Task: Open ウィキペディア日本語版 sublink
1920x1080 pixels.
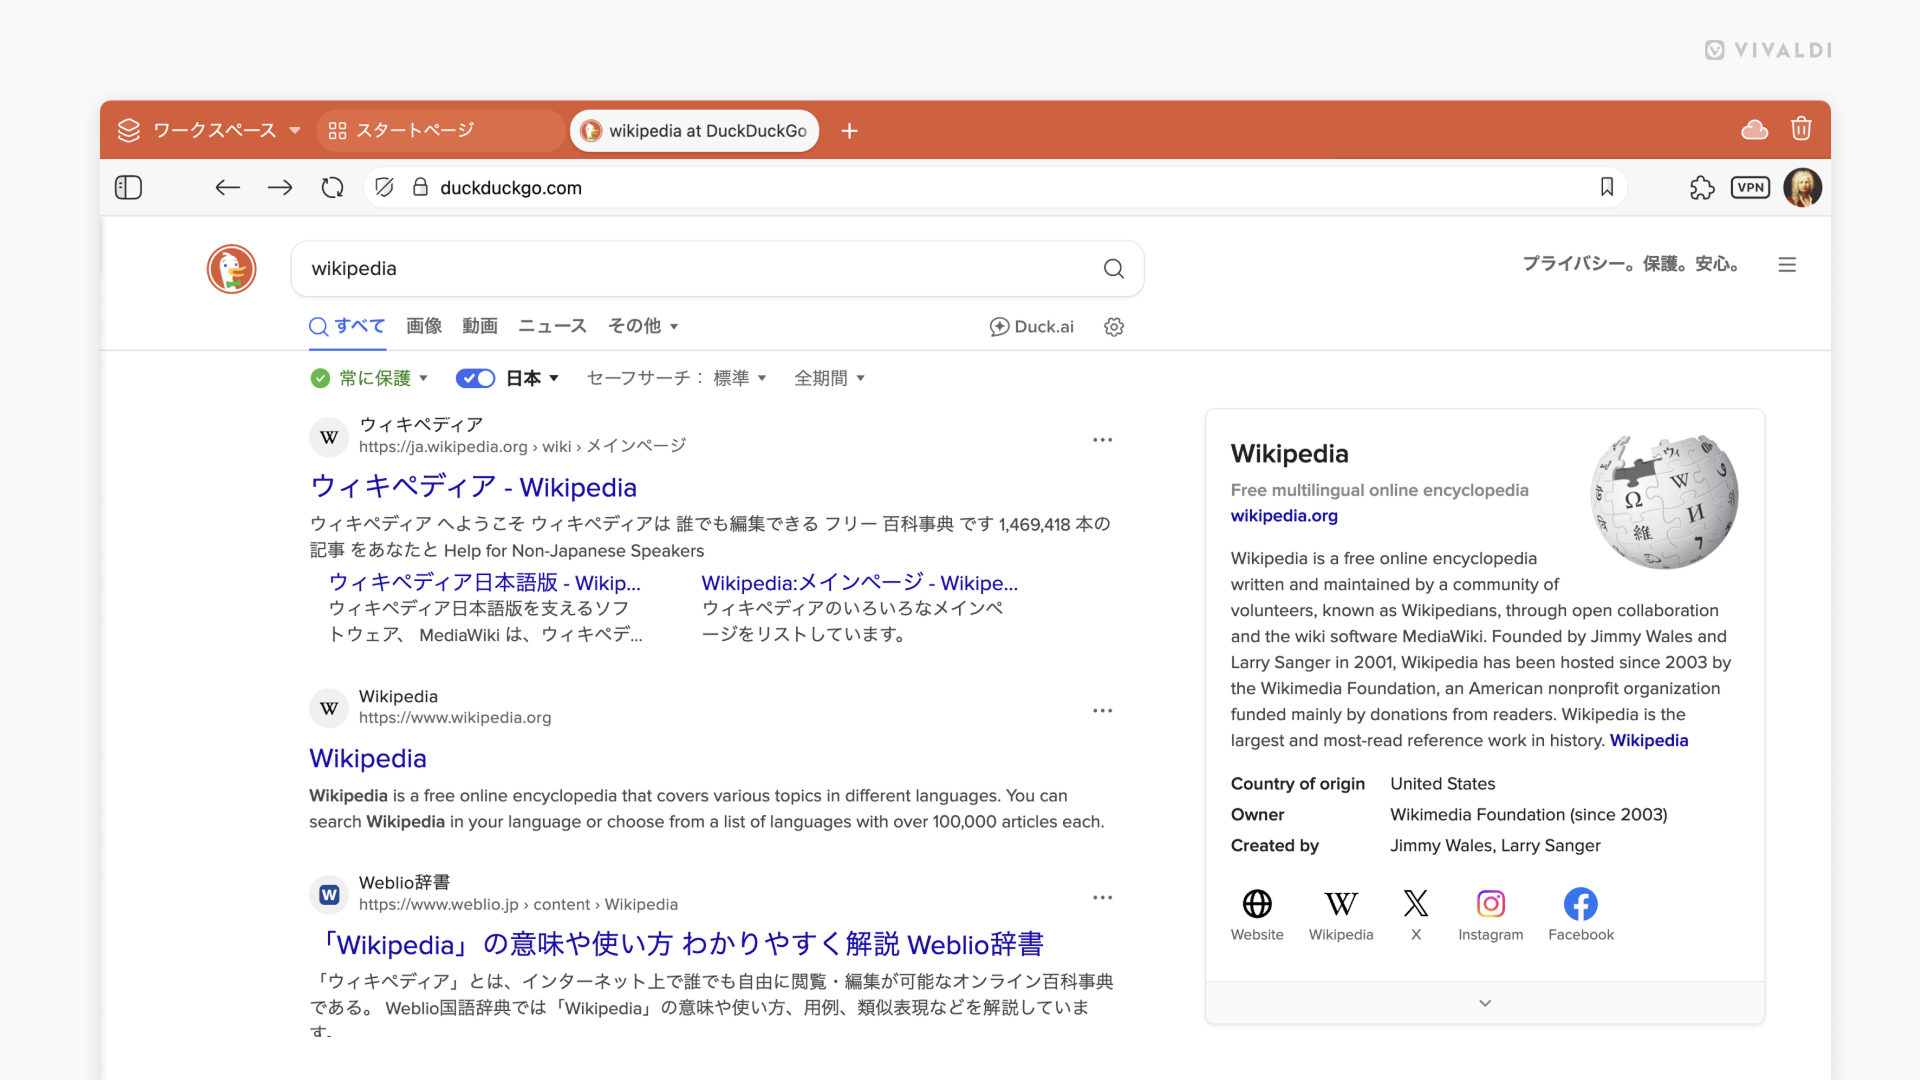Action: (x=485, y=583)
